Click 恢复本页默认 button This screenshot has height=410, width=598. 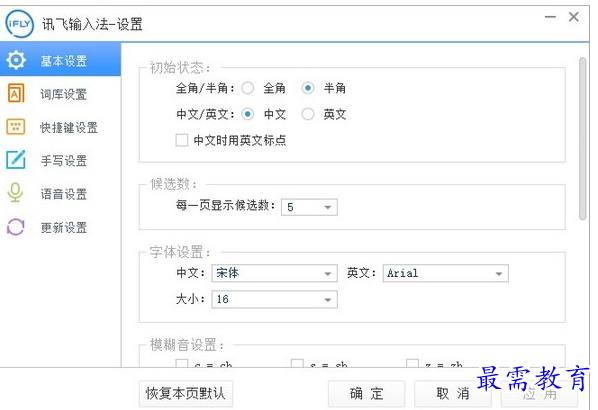tap(186, 393)
